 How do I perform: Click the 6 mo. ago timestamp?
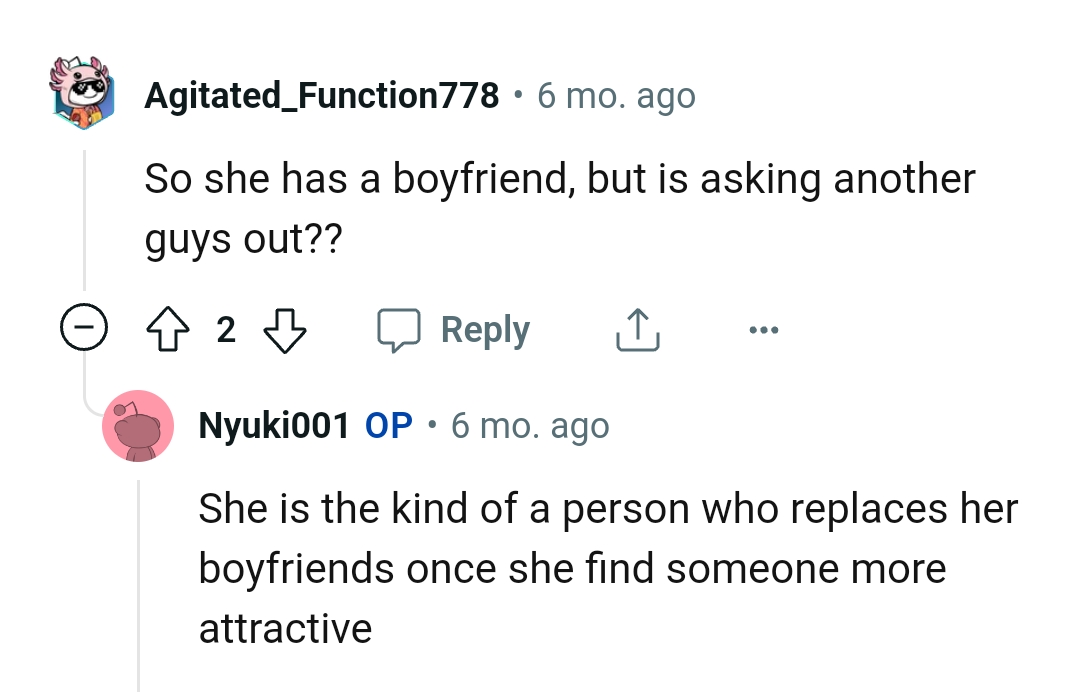[614, 95]
